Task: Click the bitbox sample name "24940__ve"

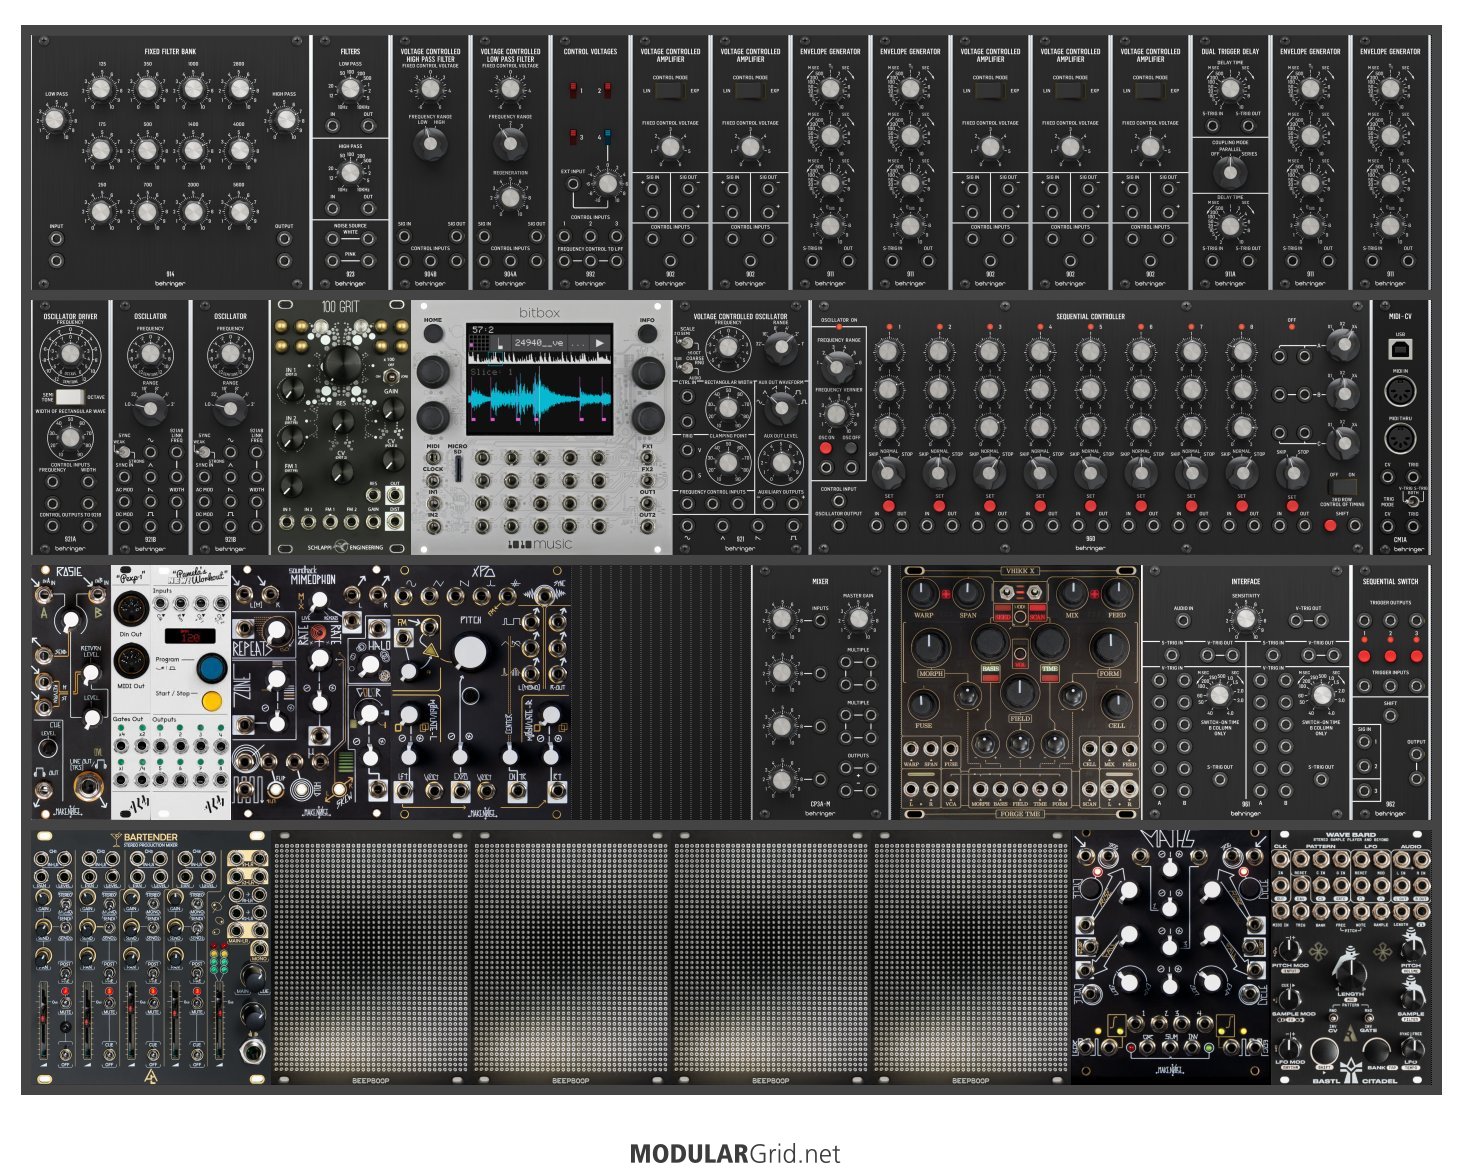Action: click(541, 343)
